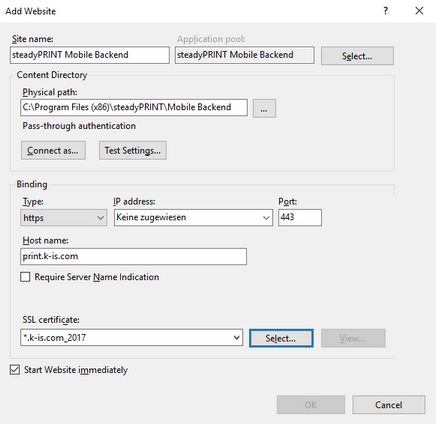Enable Require Server Name Indication
The height and width of the screenshot is (424, 436).
pos(25,277)
